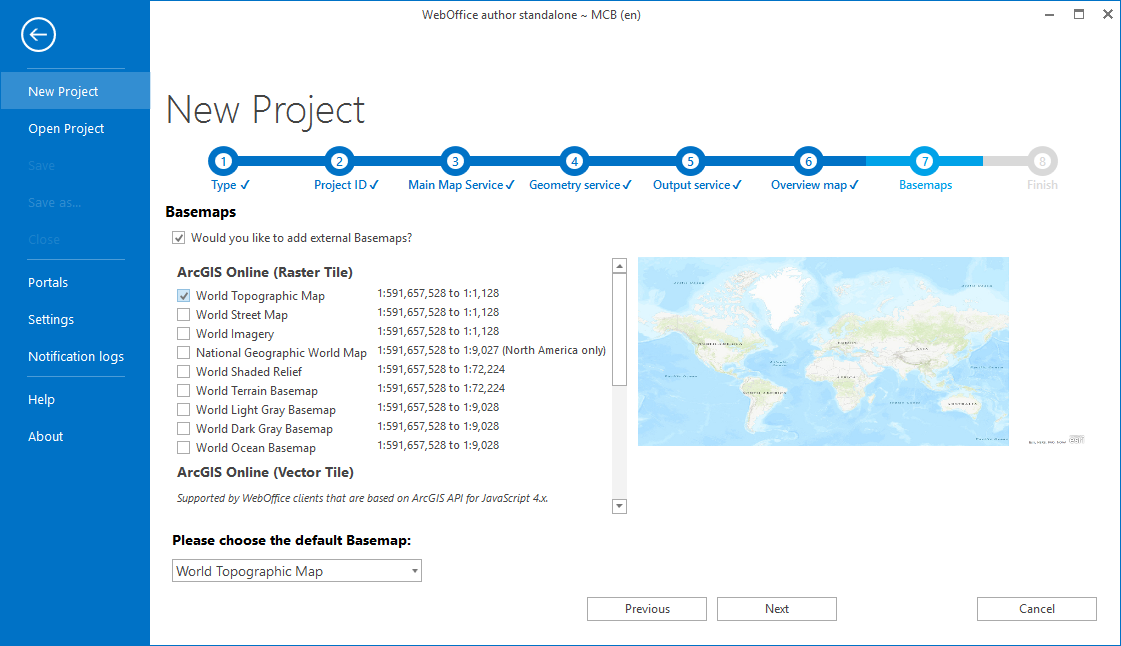
Task: Toggle the external Basemaps option
Action: point(178,238)
